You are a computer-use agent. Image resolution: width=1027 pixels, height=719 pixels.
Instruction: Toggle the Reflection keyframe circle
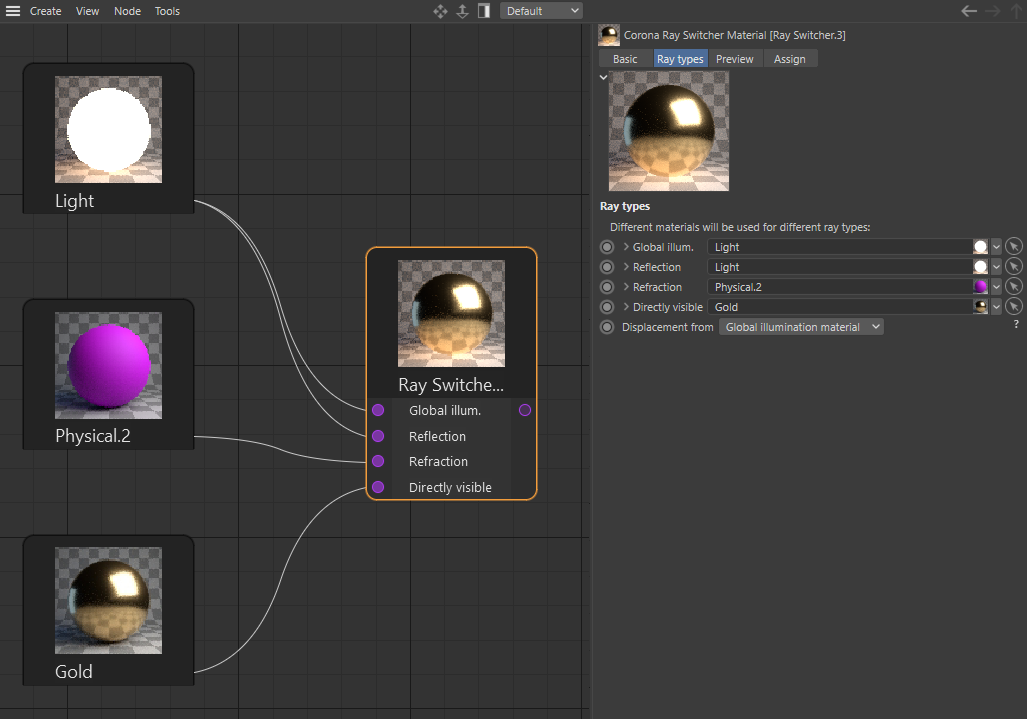tap(607, 267)
